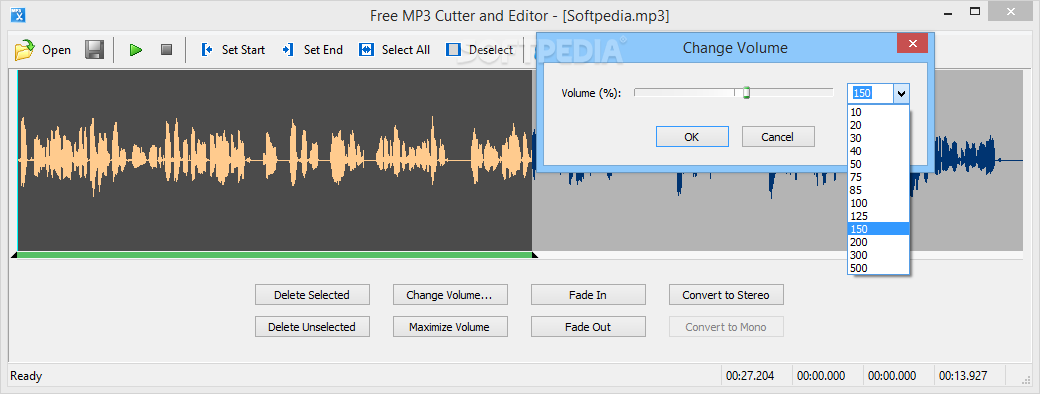Image resolution: width=1040 pixels, height=394 pixels.
Task: Click the volume percent input field
Action: [870, 94]
